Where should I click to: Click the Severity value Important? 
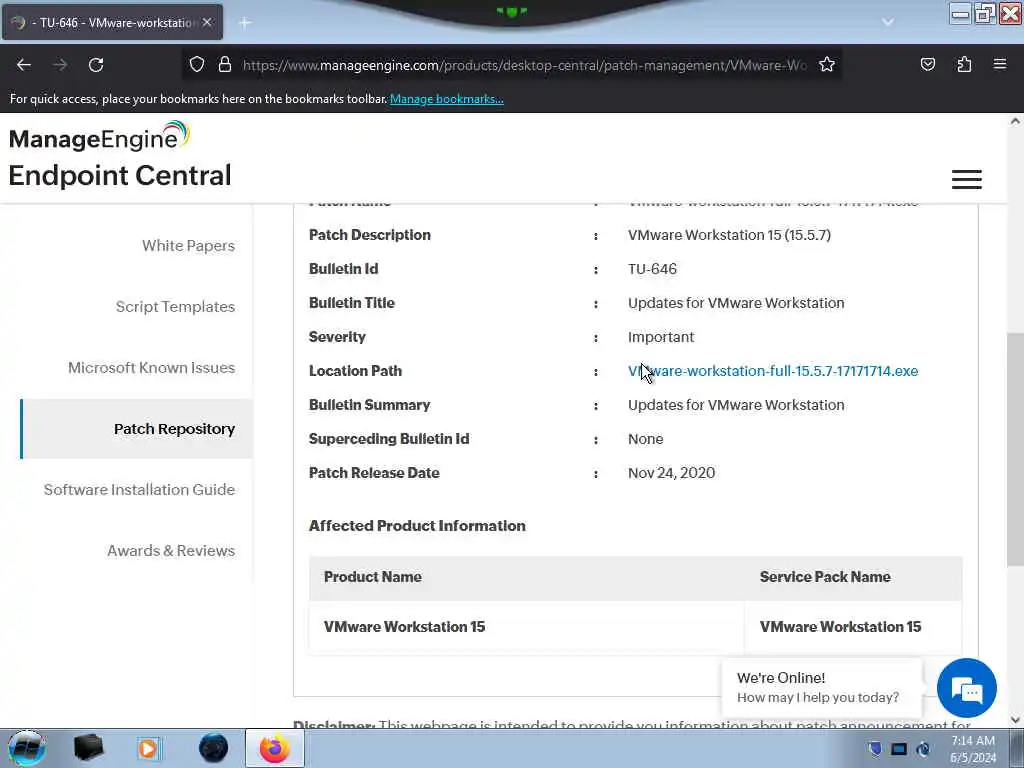(661, 337)
